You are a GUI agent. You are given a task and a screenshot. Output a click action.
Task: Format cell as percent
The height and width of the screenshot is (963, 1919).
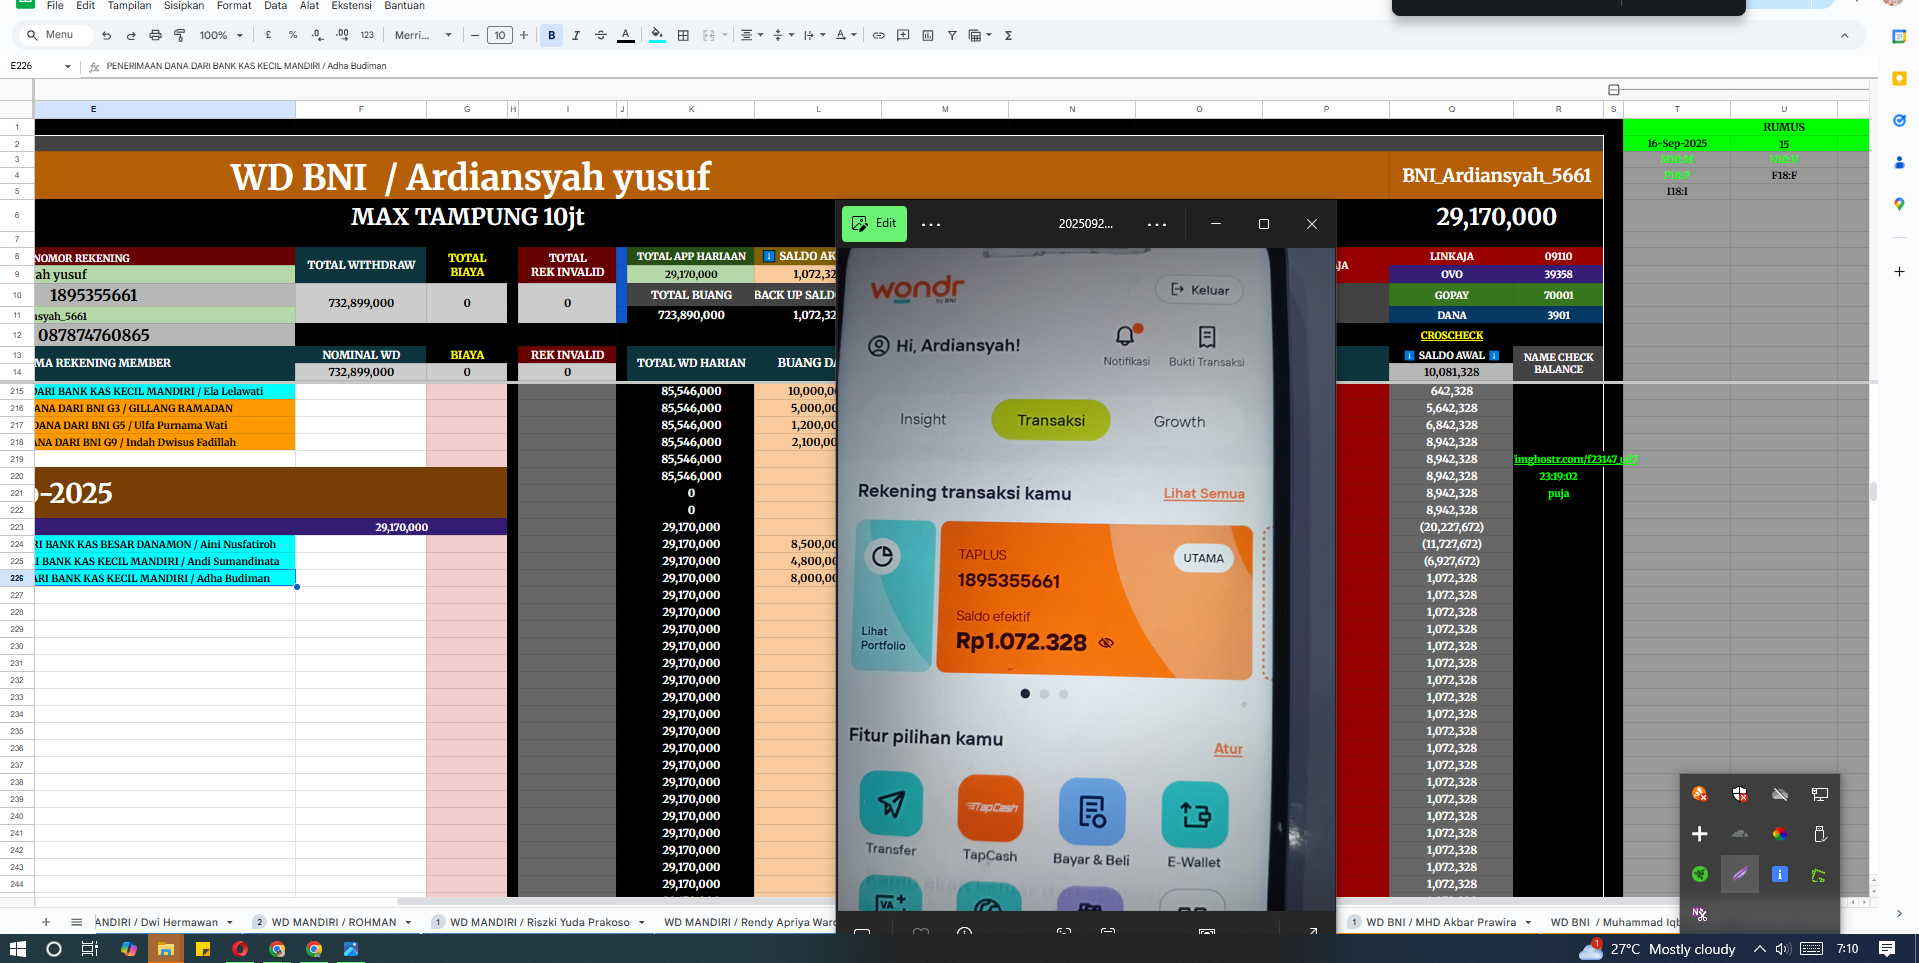pyautogui.click(x=293, y=35)
